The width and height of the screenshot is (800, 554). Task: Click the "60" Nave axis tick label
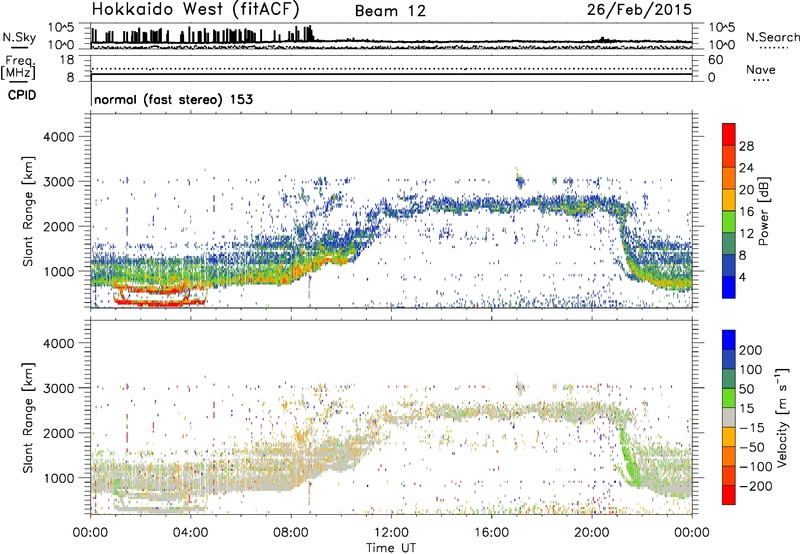click(715, 60)
